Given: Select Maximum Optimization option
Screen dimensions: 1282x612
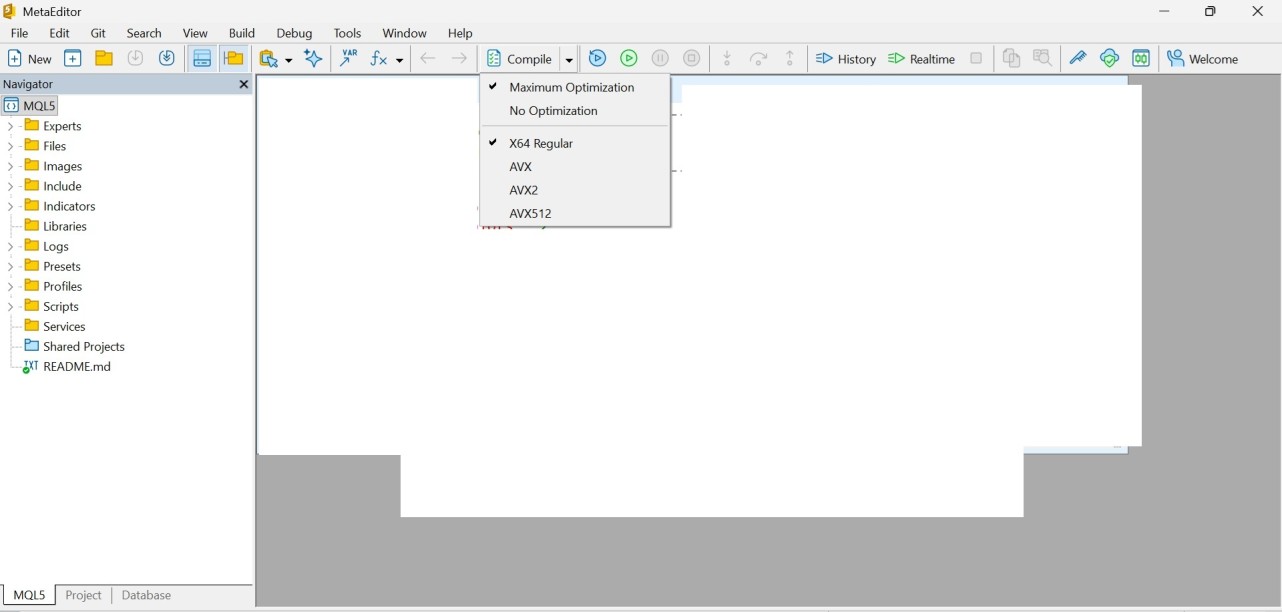Looking at the screenshot, I should (x=575, y=88).
